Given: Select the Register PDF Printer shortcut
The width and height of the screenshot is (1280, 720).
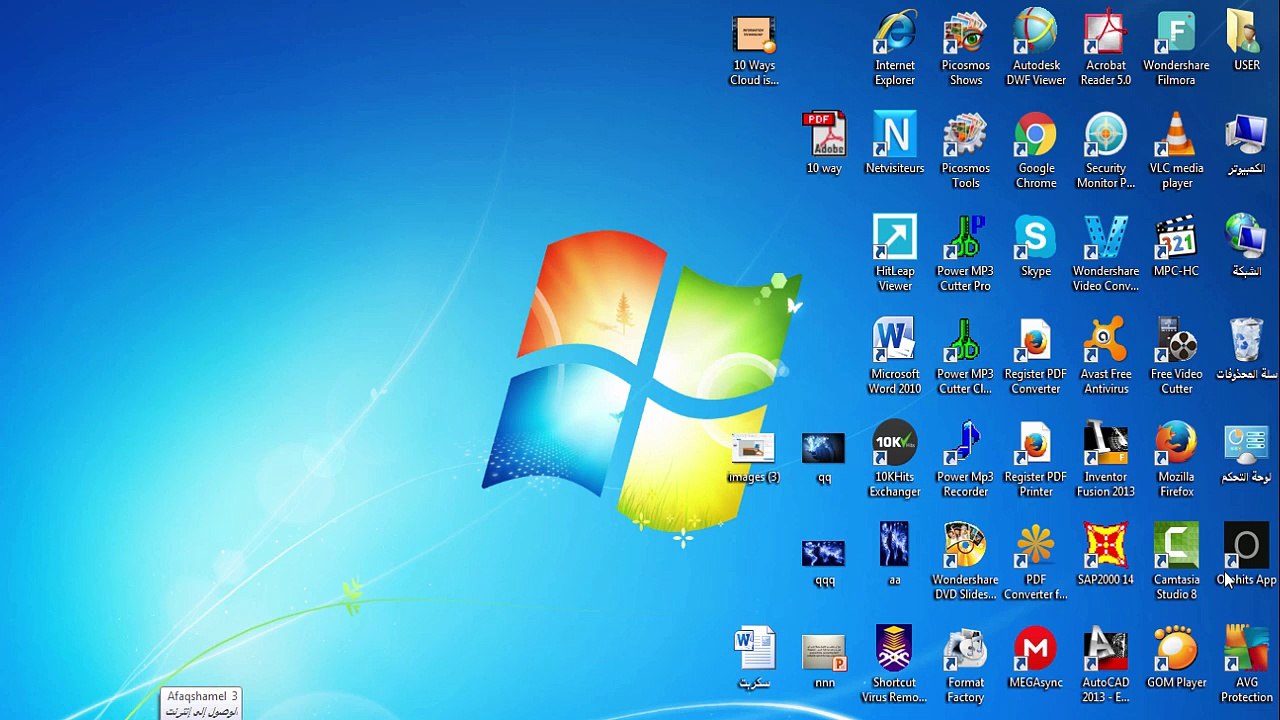Looking at the screenshot, I should pyautogui.click(x=1036, y=461).
